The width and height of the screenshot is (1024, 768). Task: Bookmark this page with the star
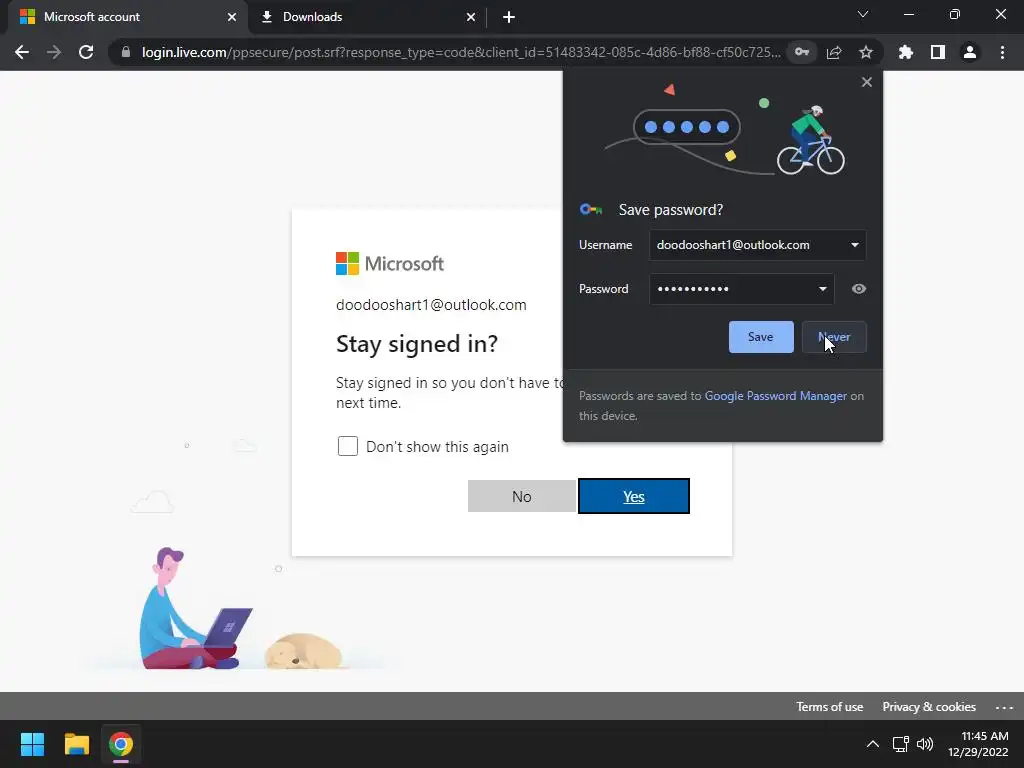(x=866, y=52)
